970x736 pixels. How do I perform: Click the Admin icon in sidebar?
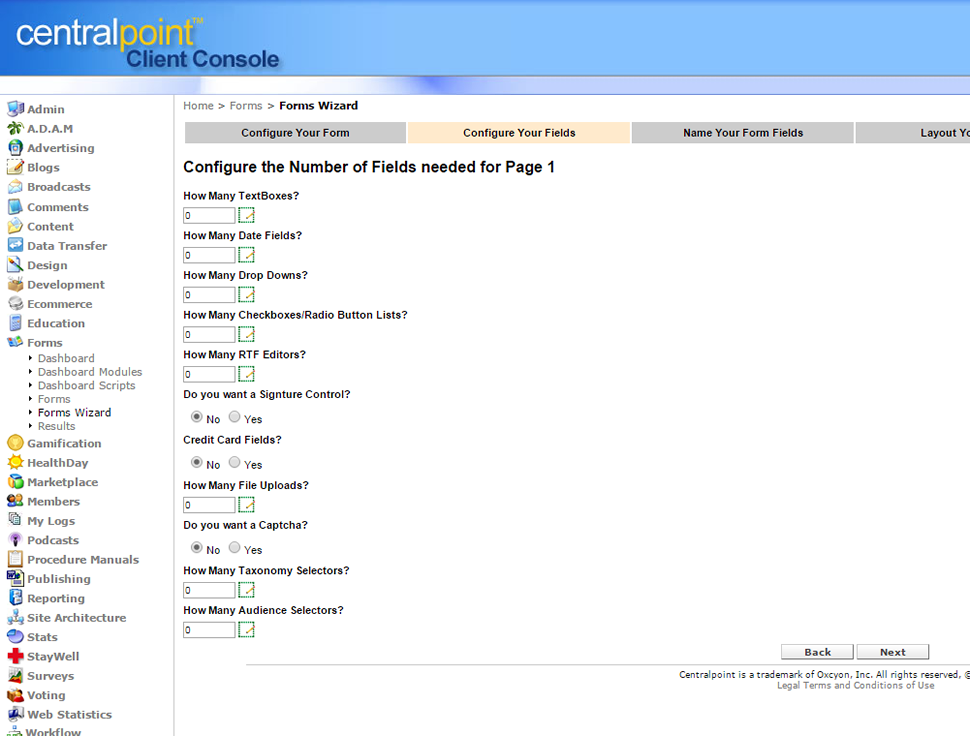pyautogui.click(x=15, y=109)
